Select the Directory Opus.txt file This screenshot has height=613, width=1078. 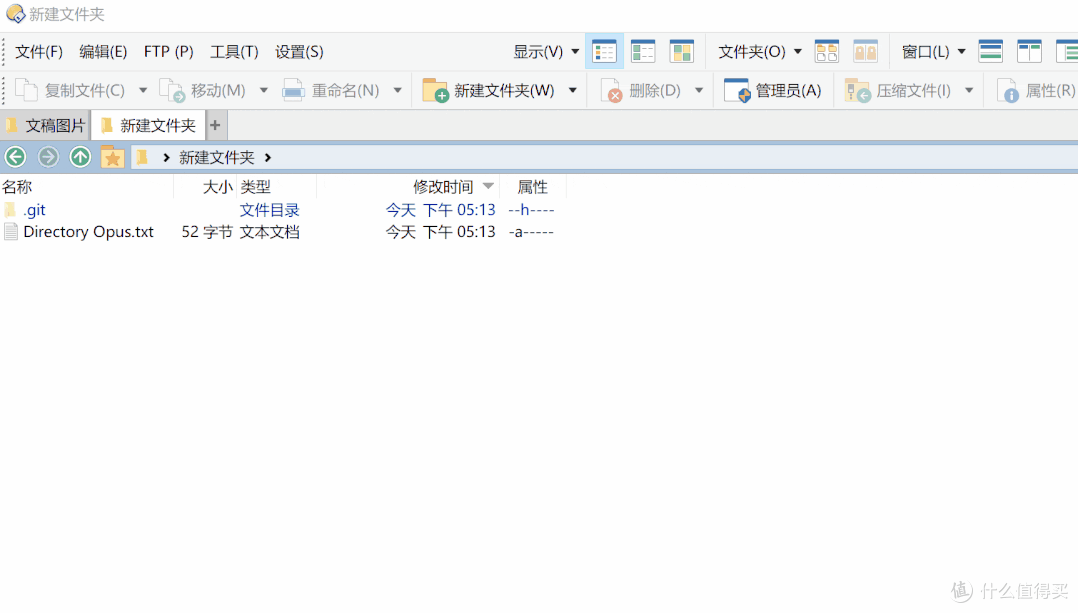pyautogui.click(x=88, y=232)
